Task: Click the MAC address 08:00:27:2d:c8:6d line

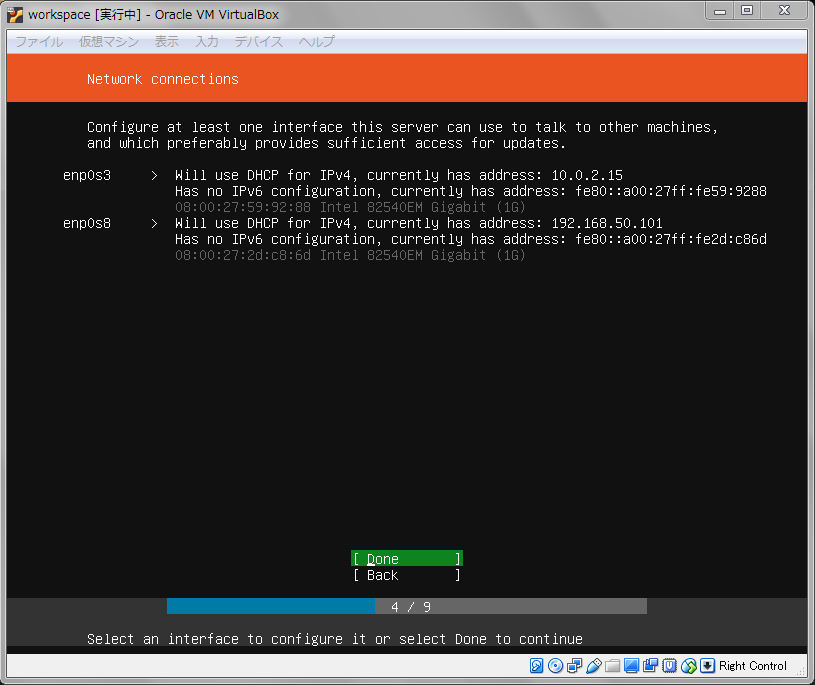Action: tap(350, 255)
